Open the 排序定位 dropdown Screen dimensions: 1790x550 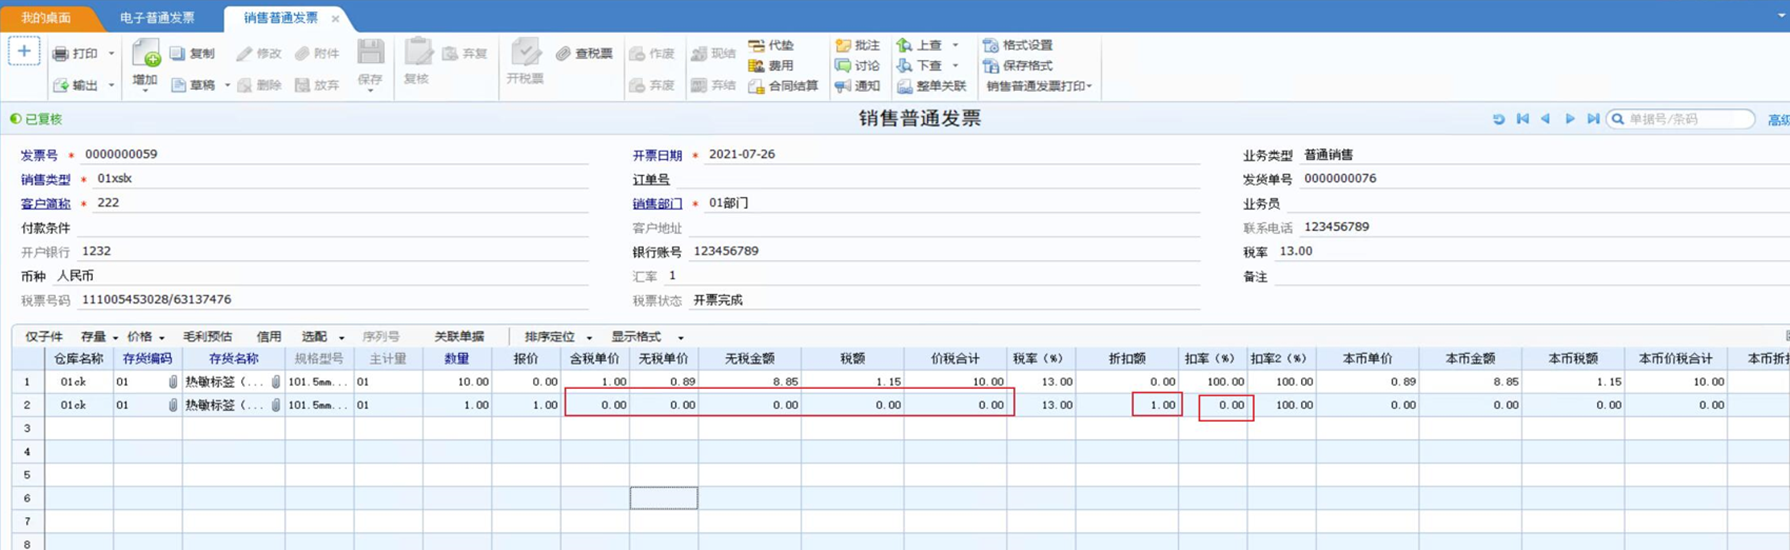(589, 338)
